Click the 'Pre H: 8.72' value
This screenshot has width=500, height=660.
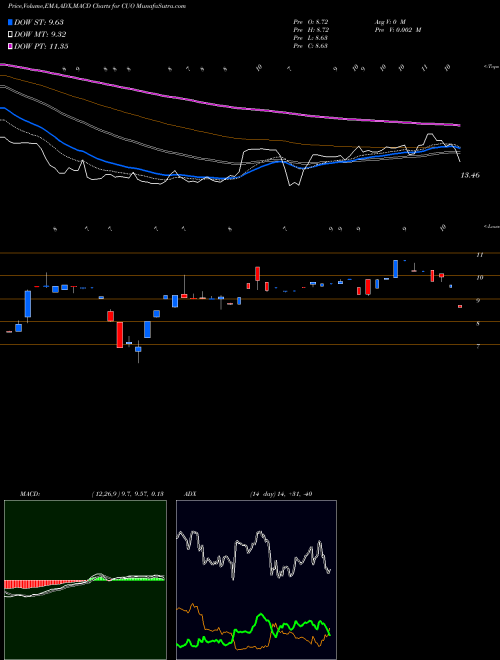click(311, 30)
